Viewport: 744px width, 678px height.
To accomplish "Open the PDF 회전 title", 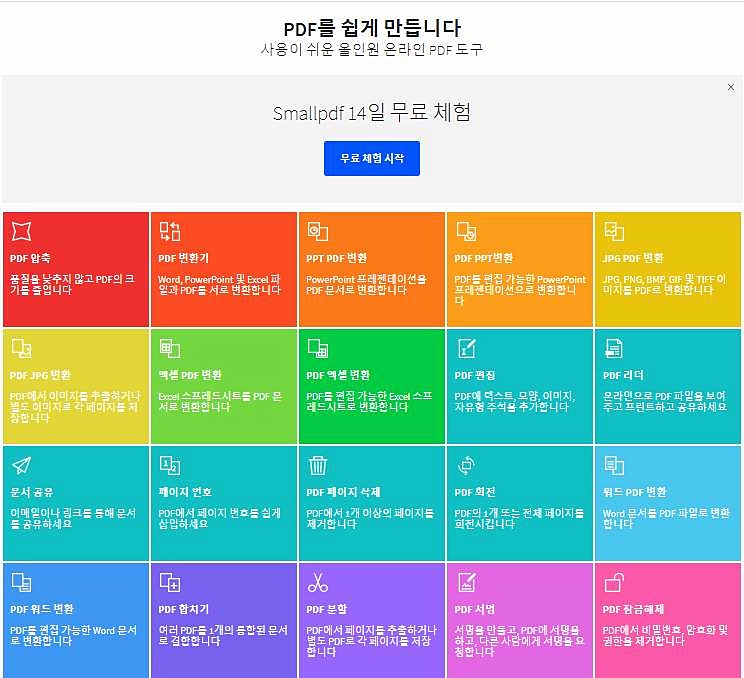I will point(475,492).
